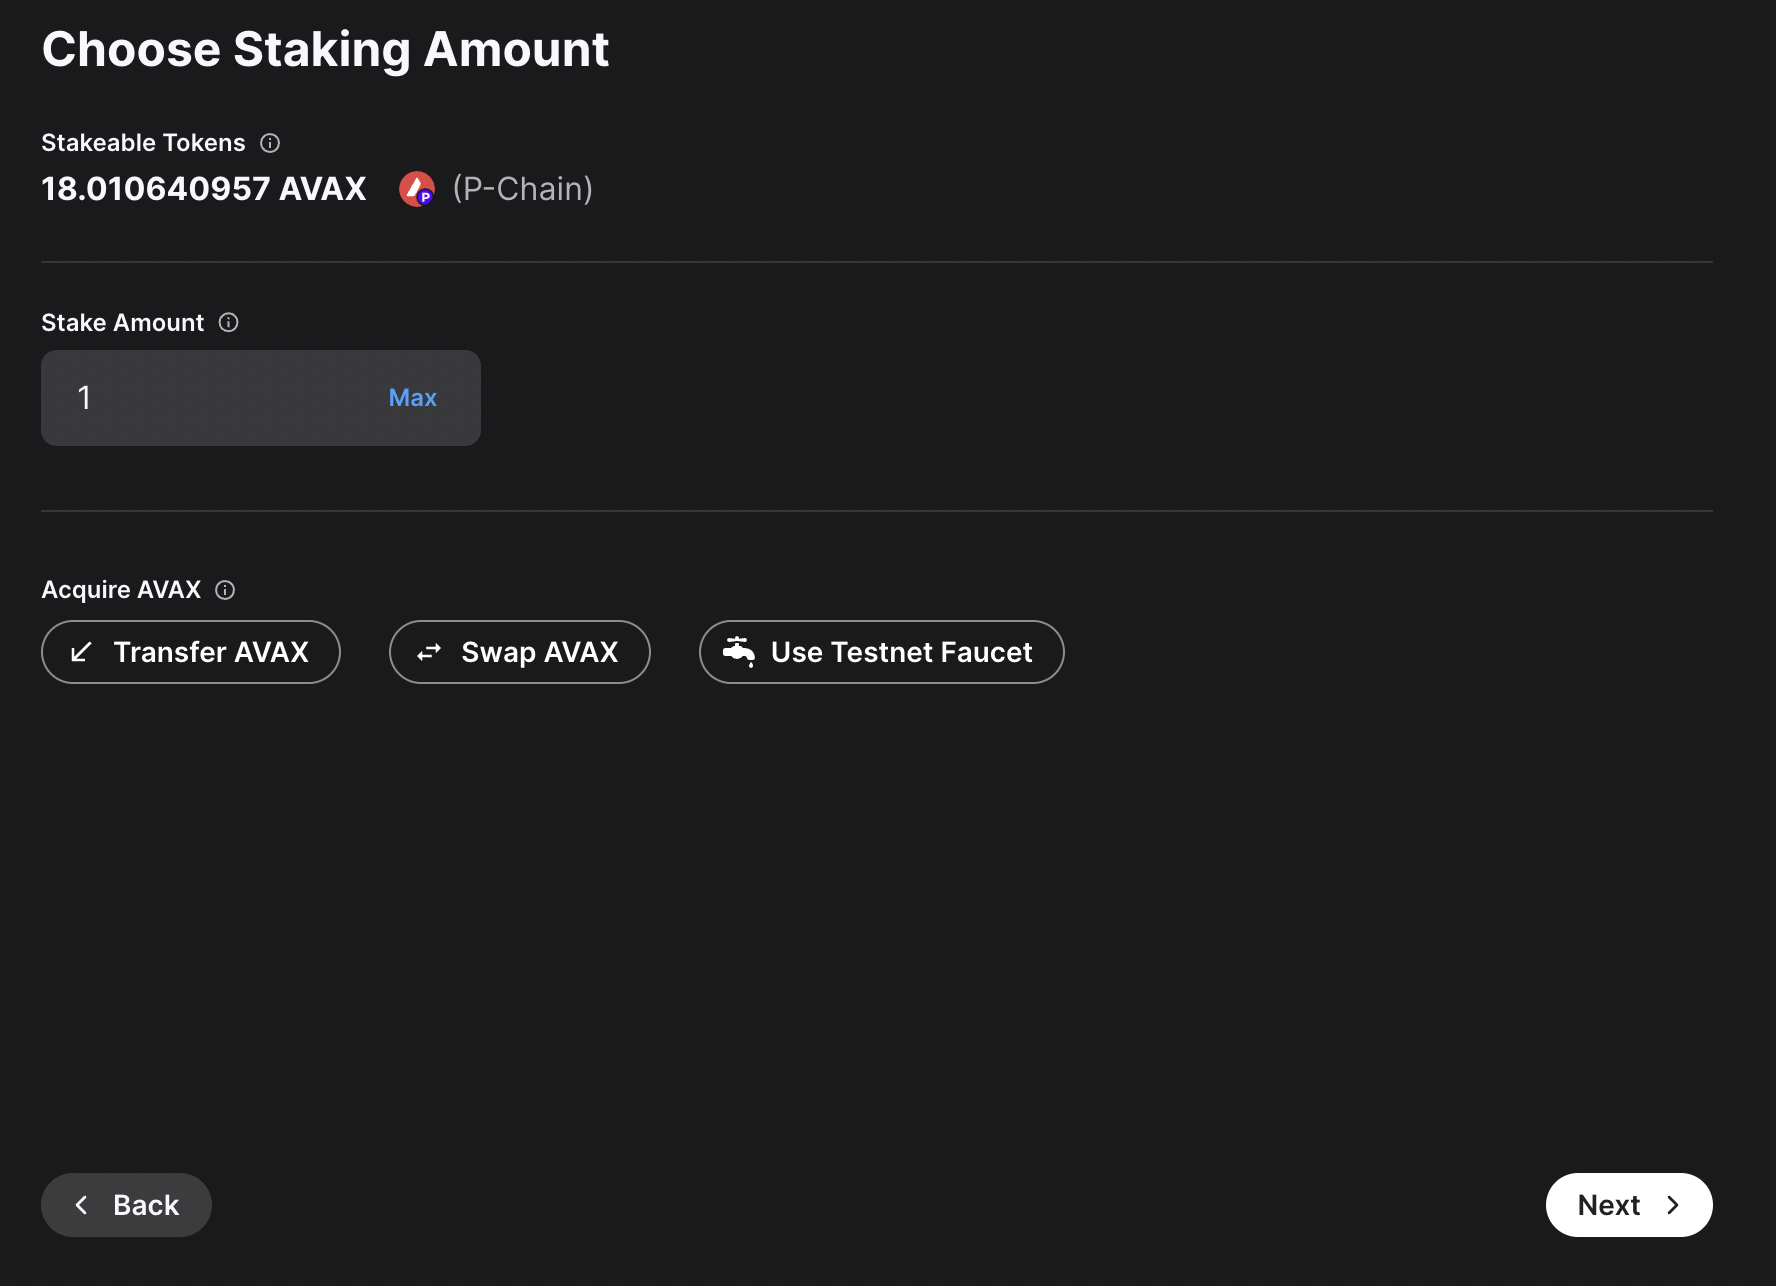Proceed by clicking the Next label
Screen dimensions: 1776x1286
coord(1608,1205)
